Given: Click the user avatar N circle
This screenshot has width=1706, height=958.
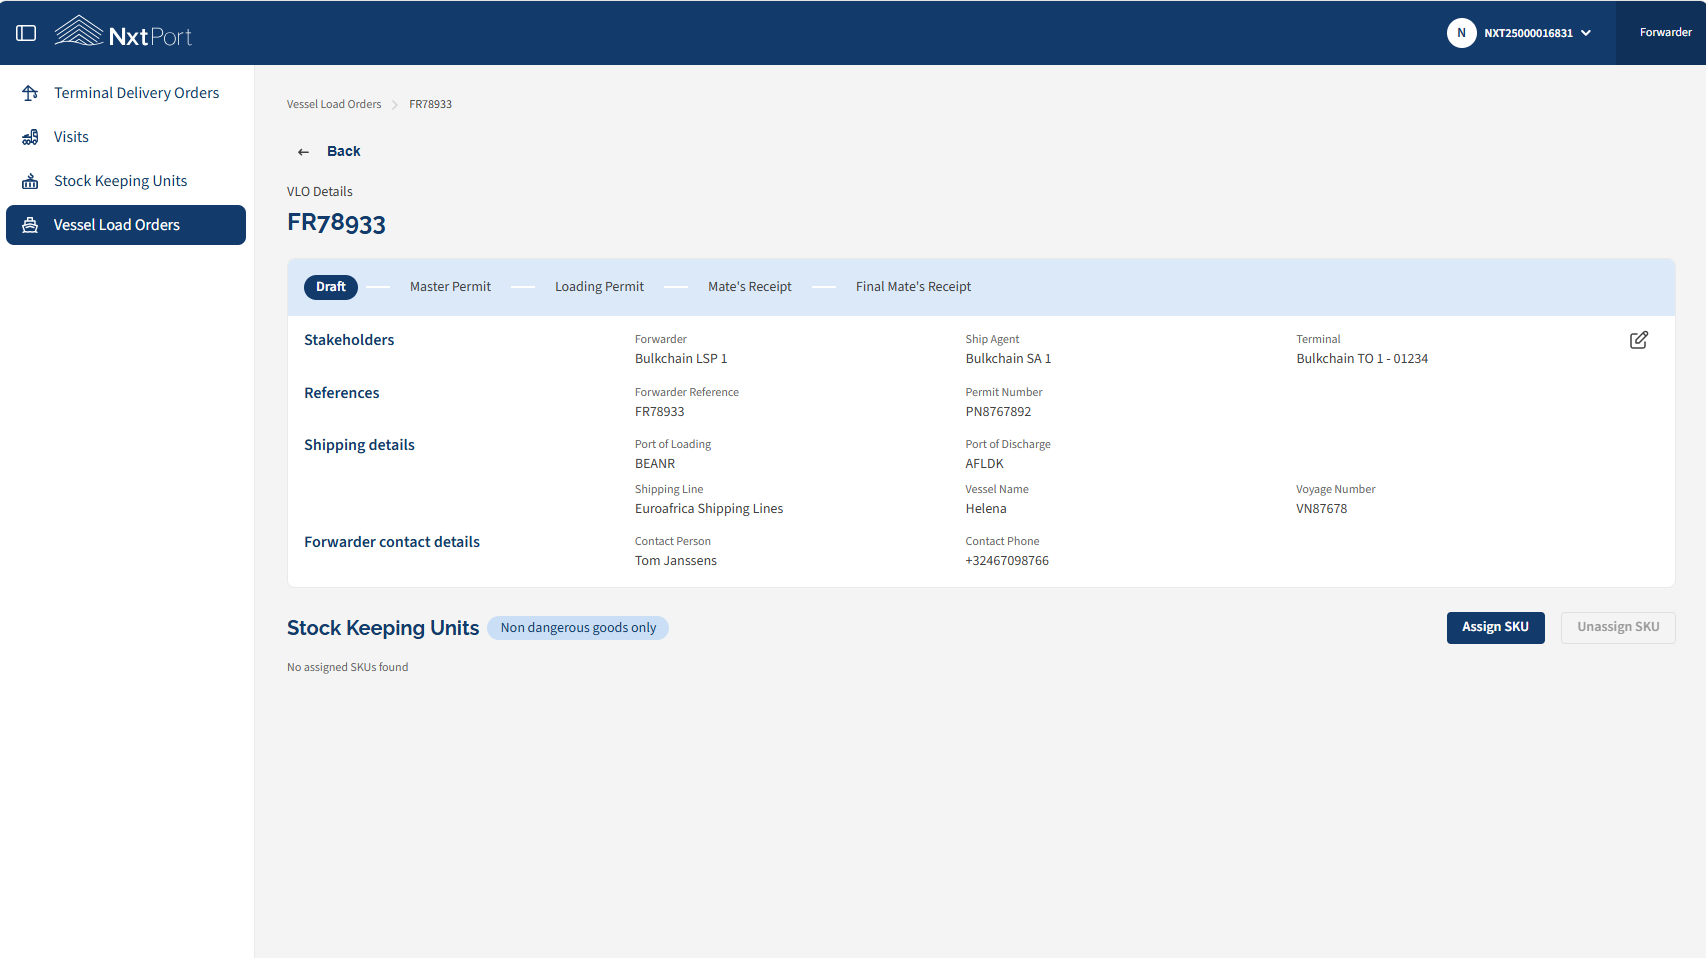Looking at the screenshot, I should coord(1461,33).
